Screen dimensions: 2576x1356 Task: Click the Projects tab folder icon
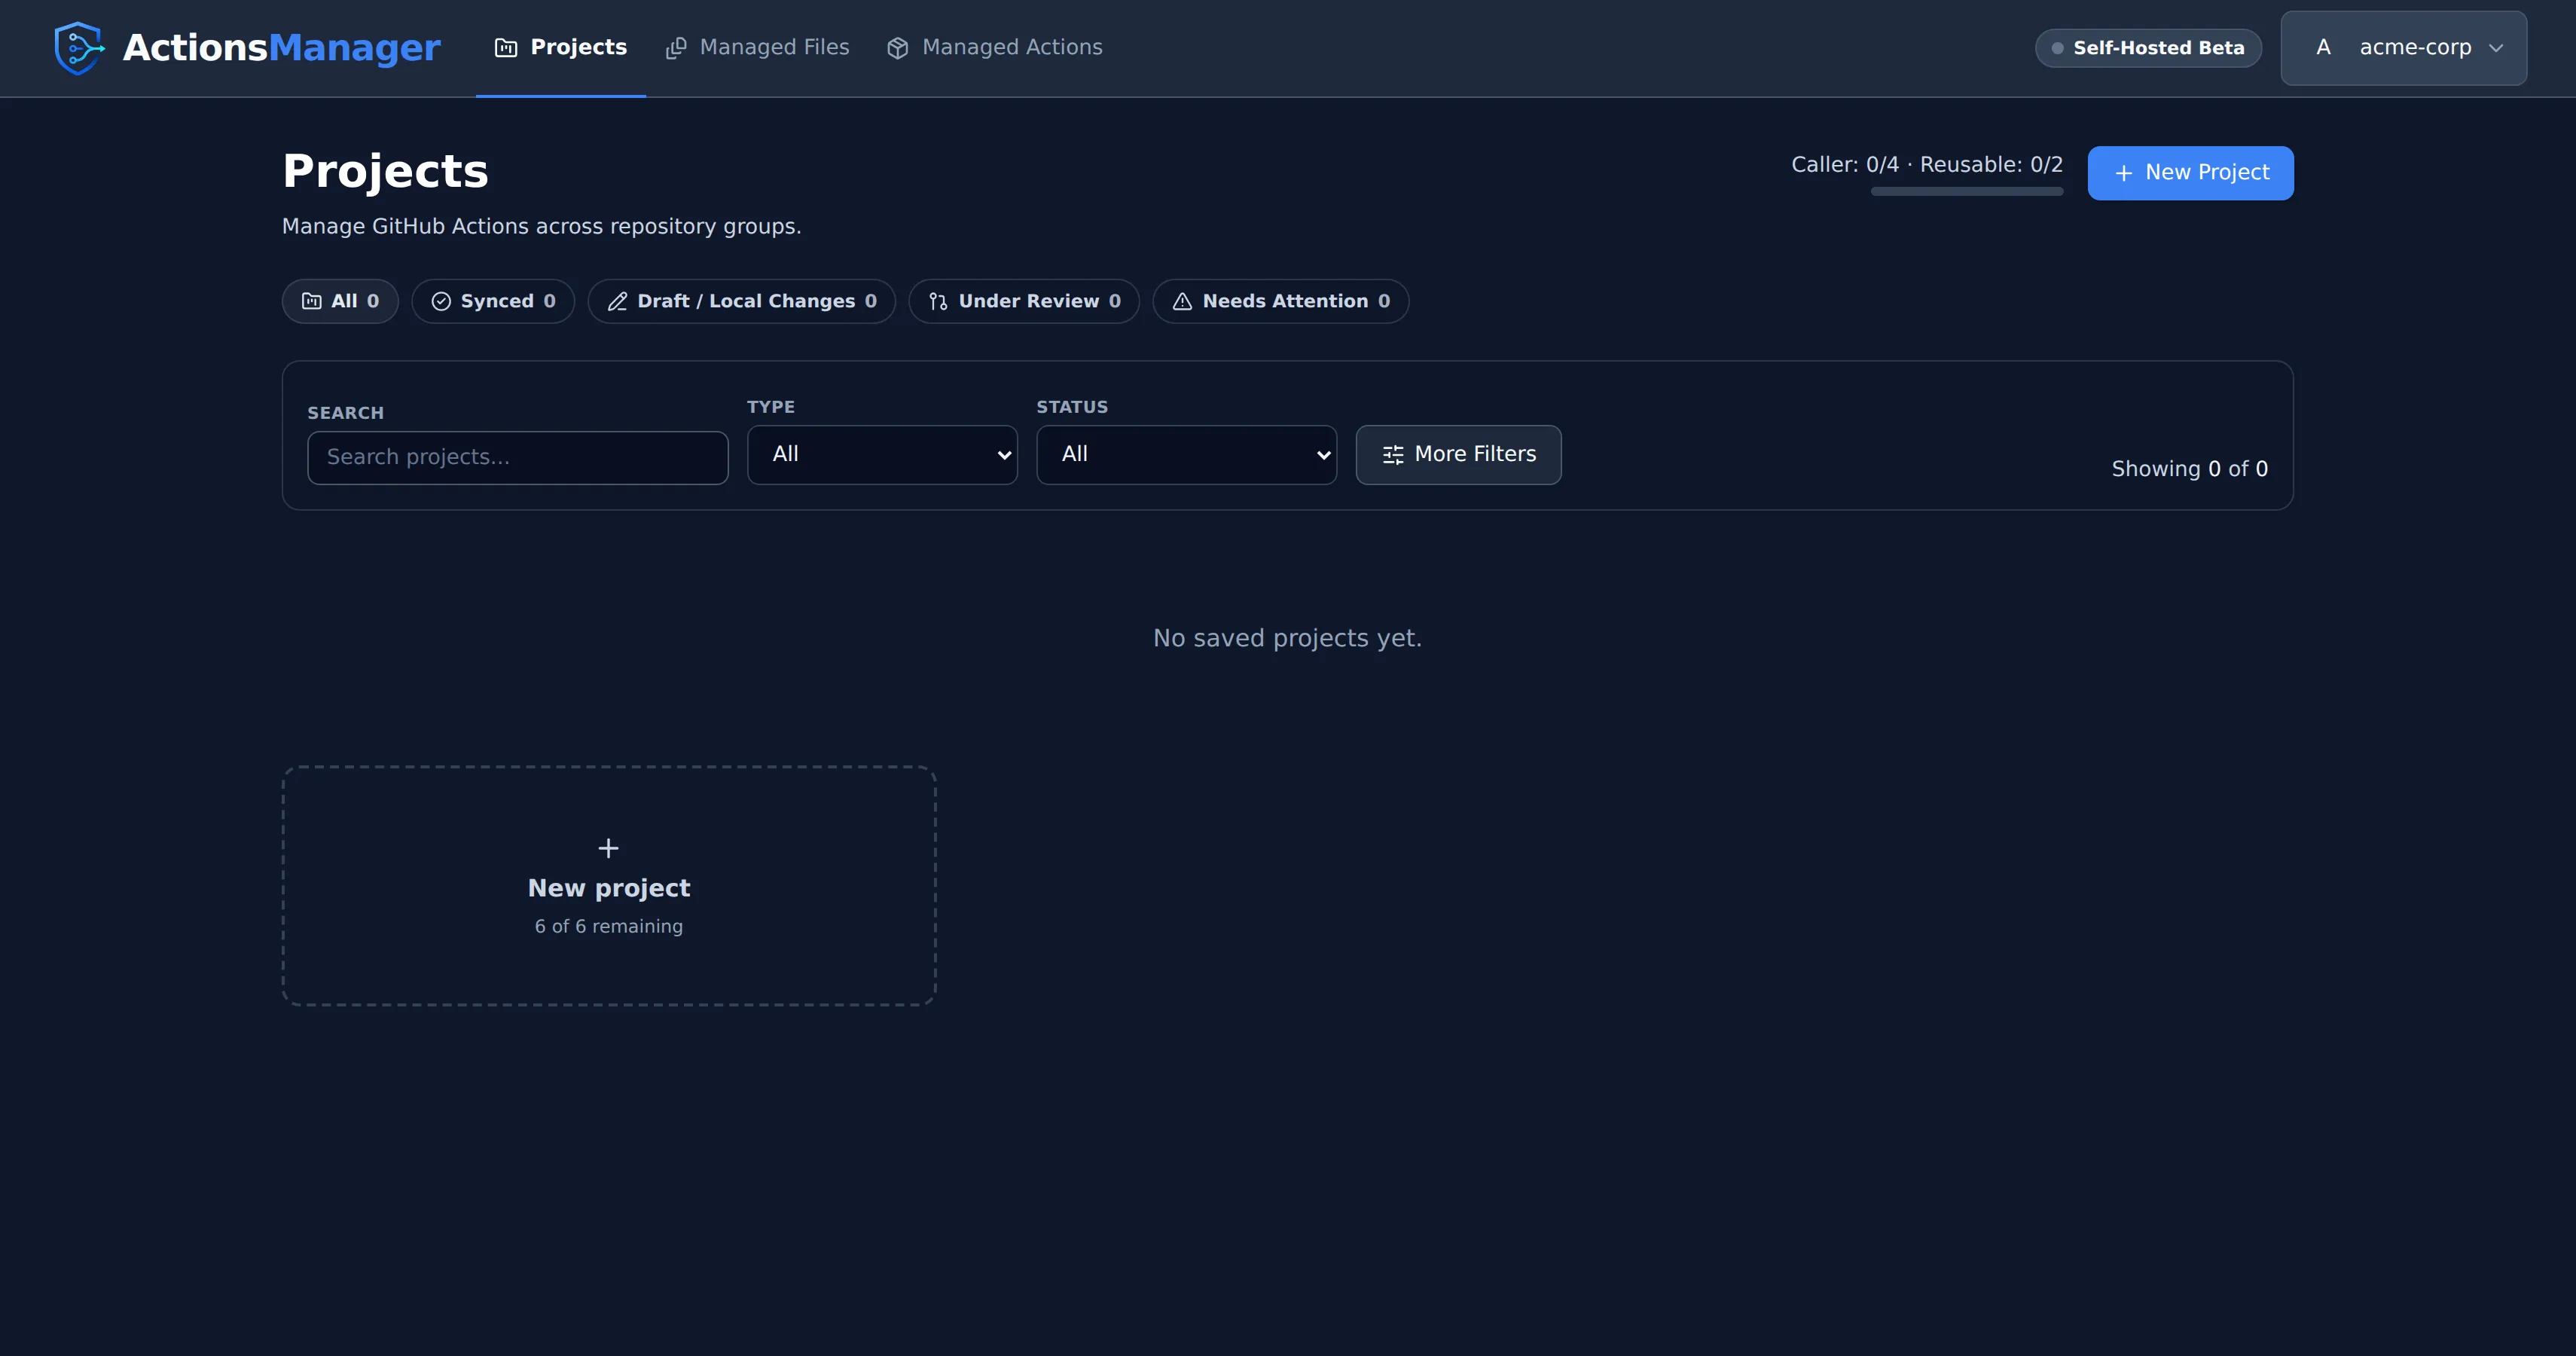506,48
